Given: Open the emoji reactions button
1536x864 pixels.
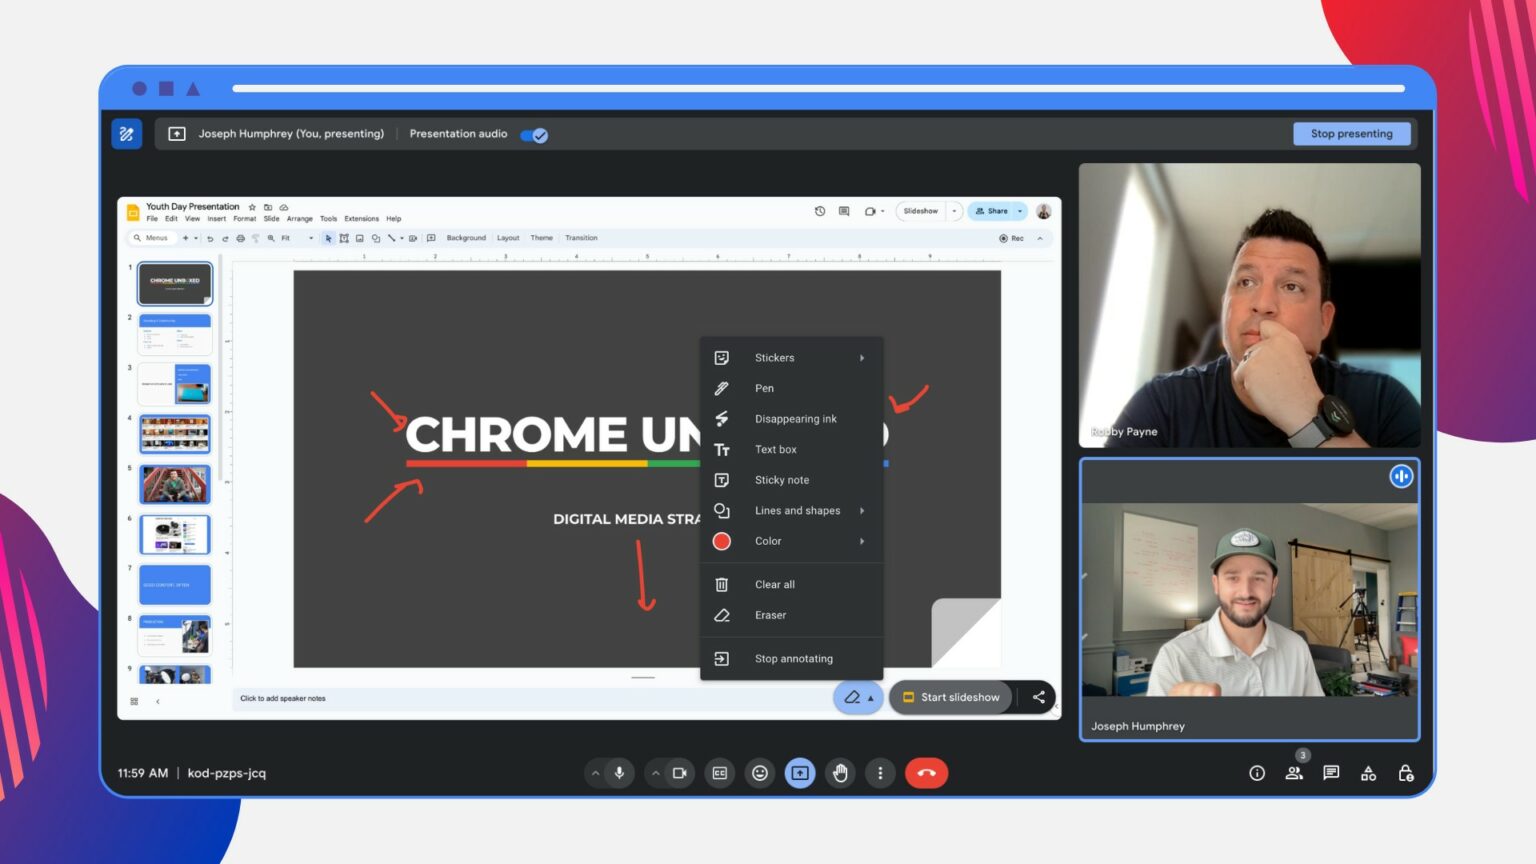Looking at the screenshot, I should [x=760, y=773].
